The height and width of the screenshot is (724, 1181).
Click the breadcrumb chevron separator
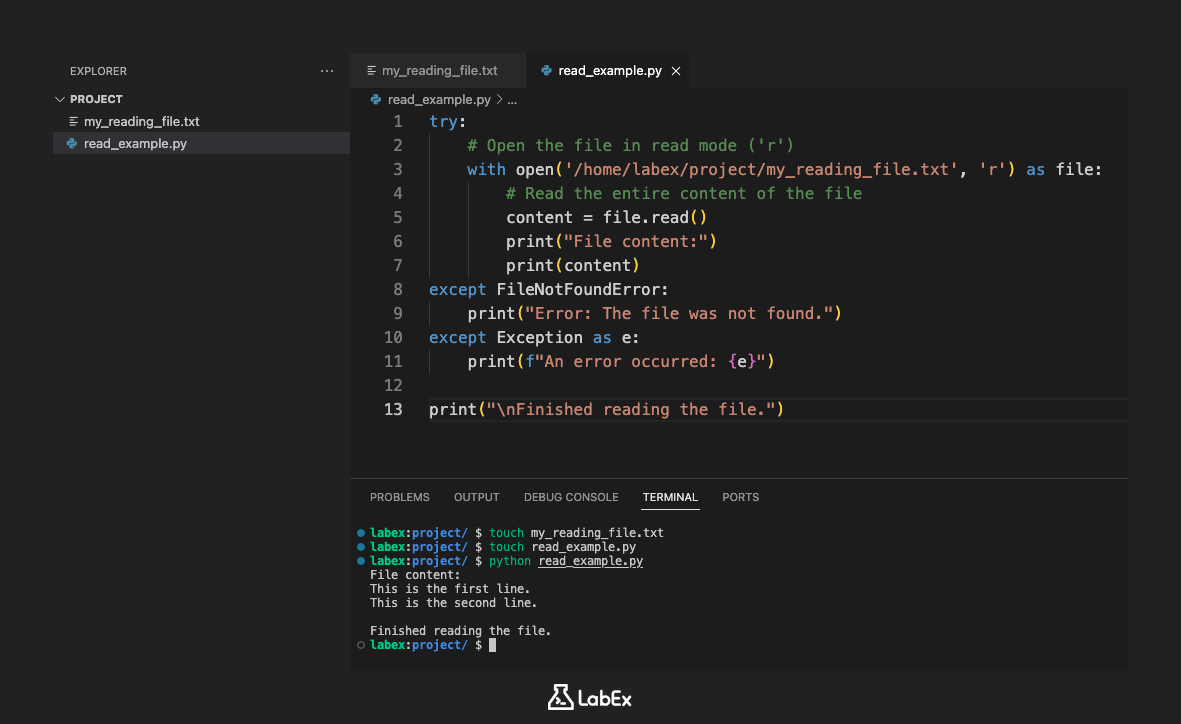pyautogui.click(x=499, y=99)
